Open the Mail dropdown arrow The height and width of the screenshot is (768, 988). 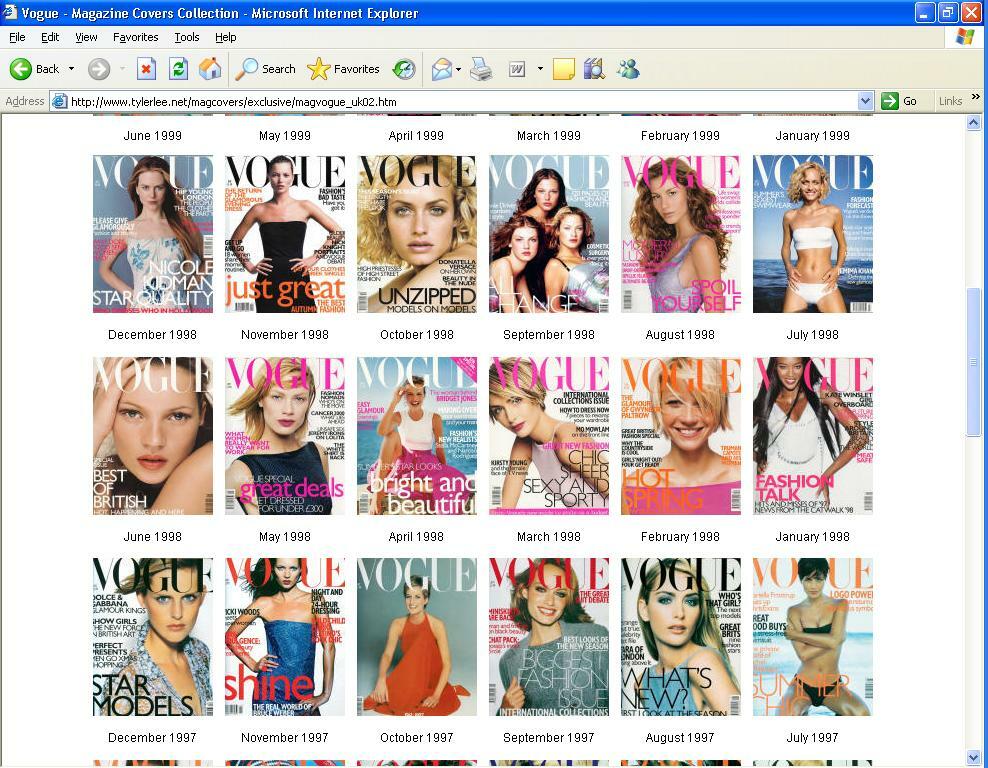click(x=458, y=69)
